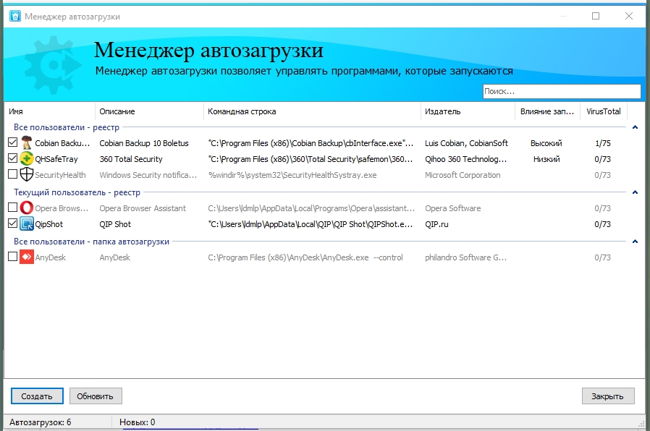Enable the Opera Browser Assistant entry

(x=13, y=207)
